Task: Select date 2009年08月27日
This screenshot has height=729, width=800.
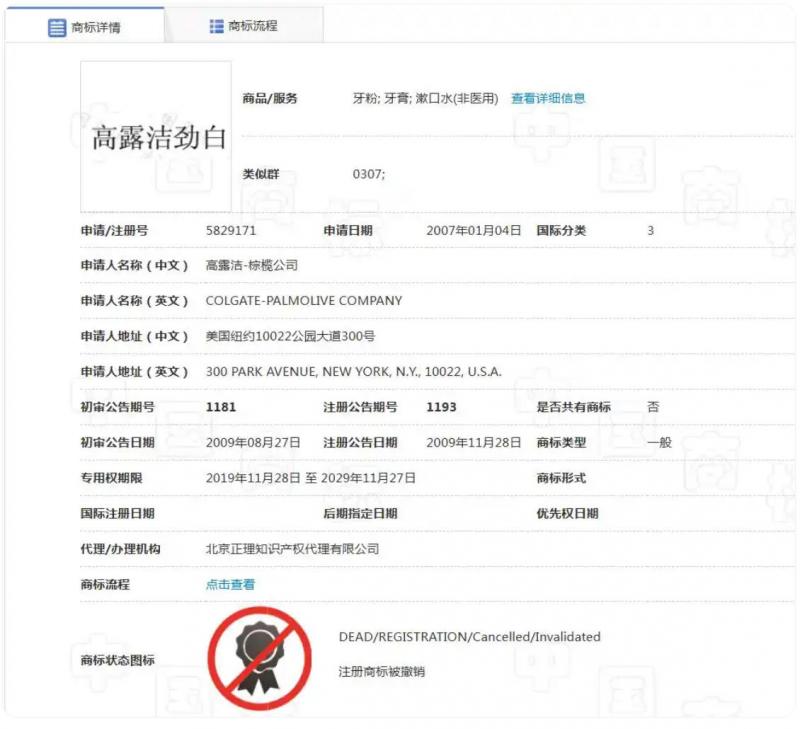Action: [253, 442]
